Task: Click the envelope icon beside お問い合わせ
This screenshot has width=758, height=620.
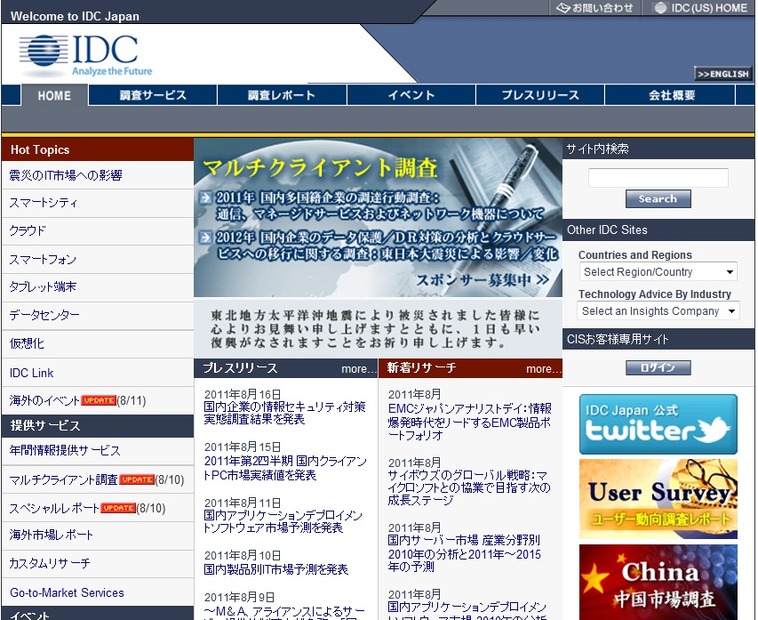Action: click(x=563, y=8)
